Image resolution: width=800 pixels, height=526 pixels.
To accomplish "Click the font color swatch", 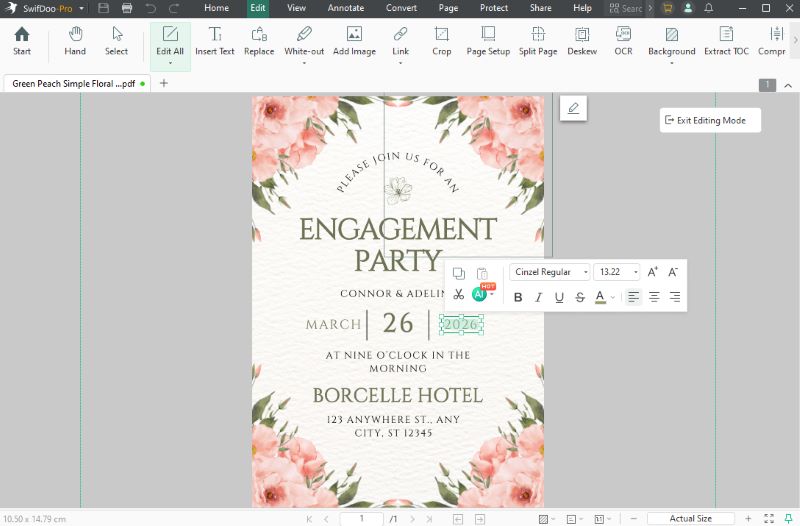I will tap(600, 297).
